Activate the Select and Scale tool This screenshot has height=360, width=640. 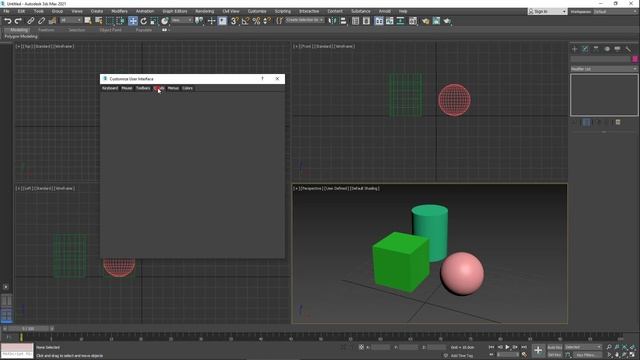pos(153,21)
